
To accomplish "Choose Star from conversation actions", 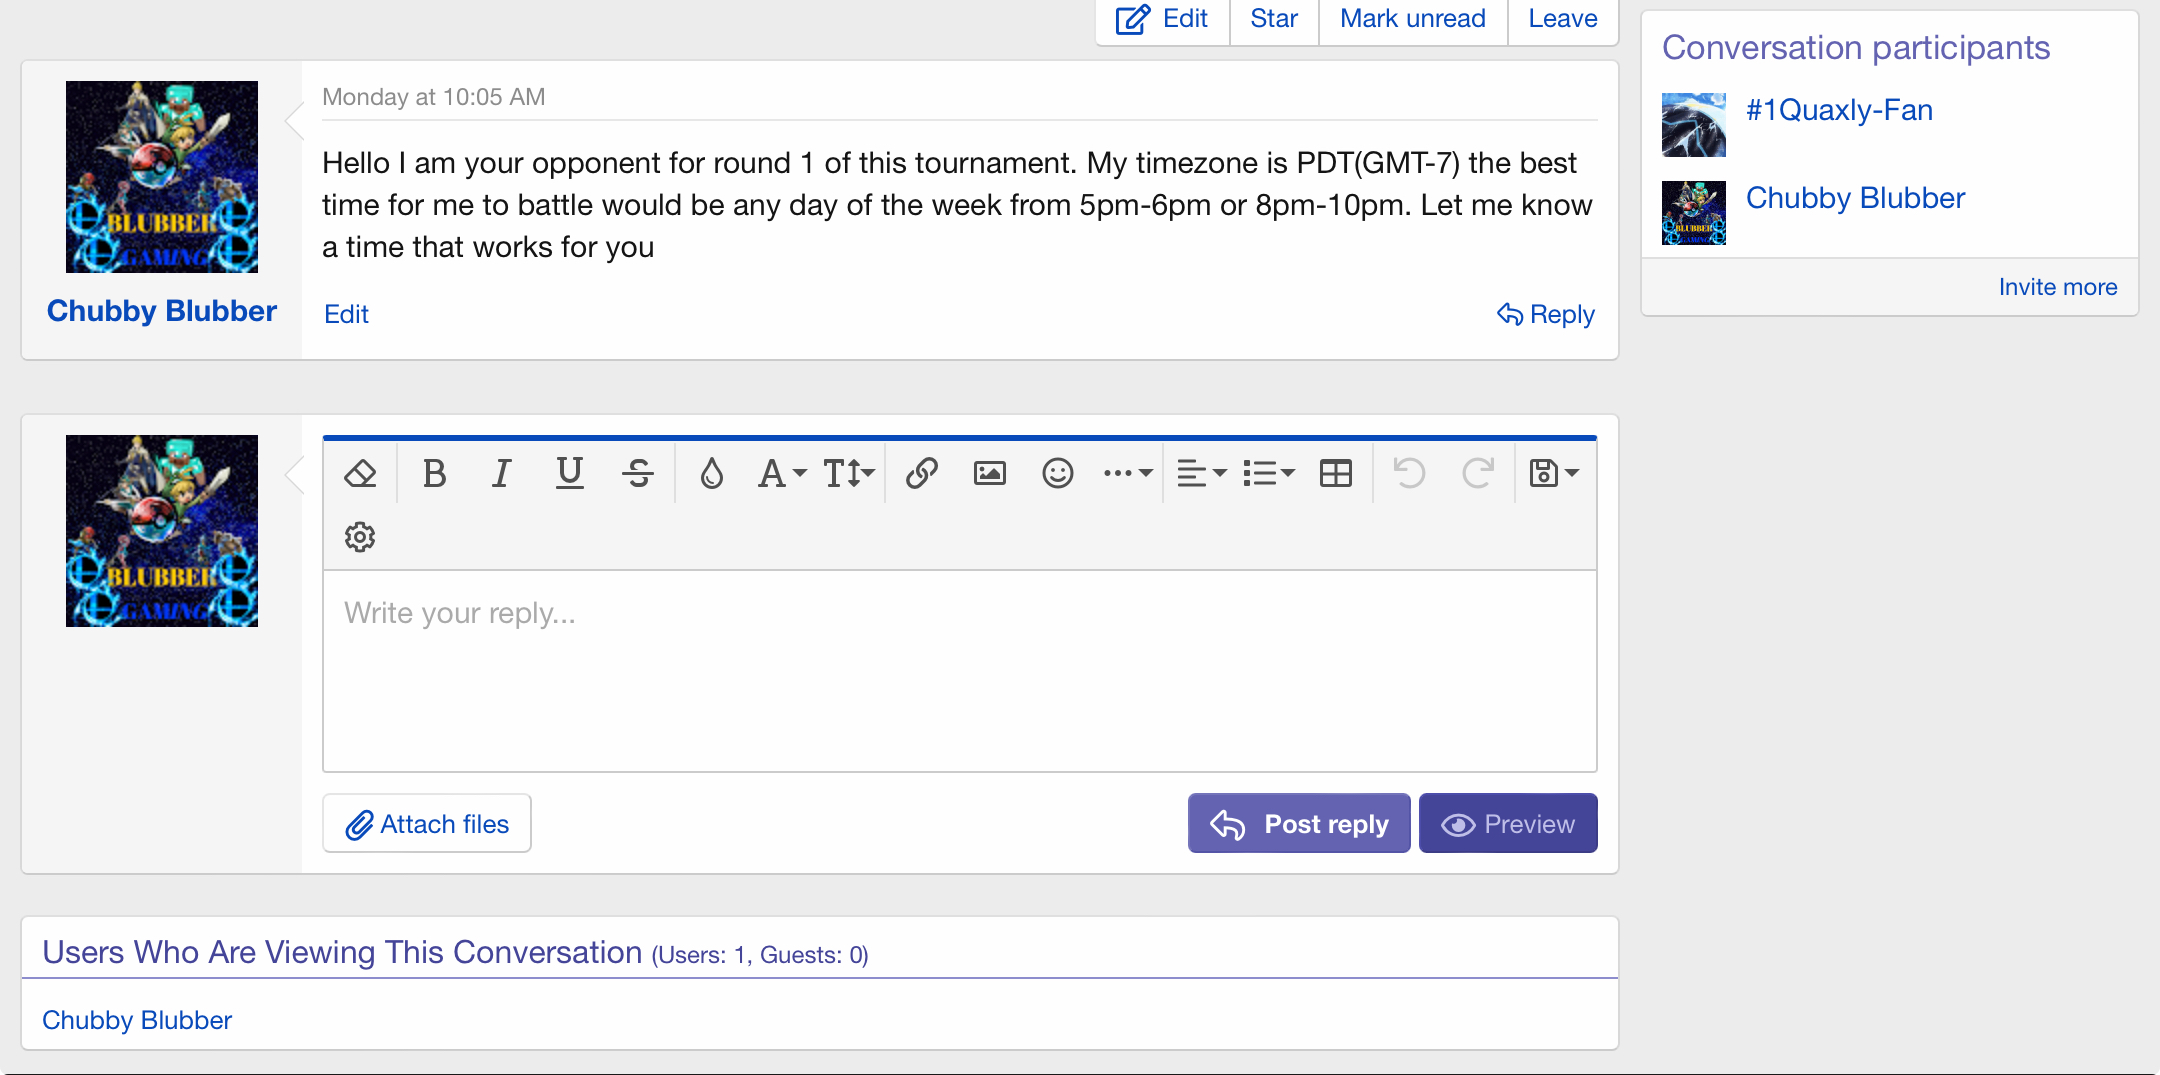I will [1273, 19].
